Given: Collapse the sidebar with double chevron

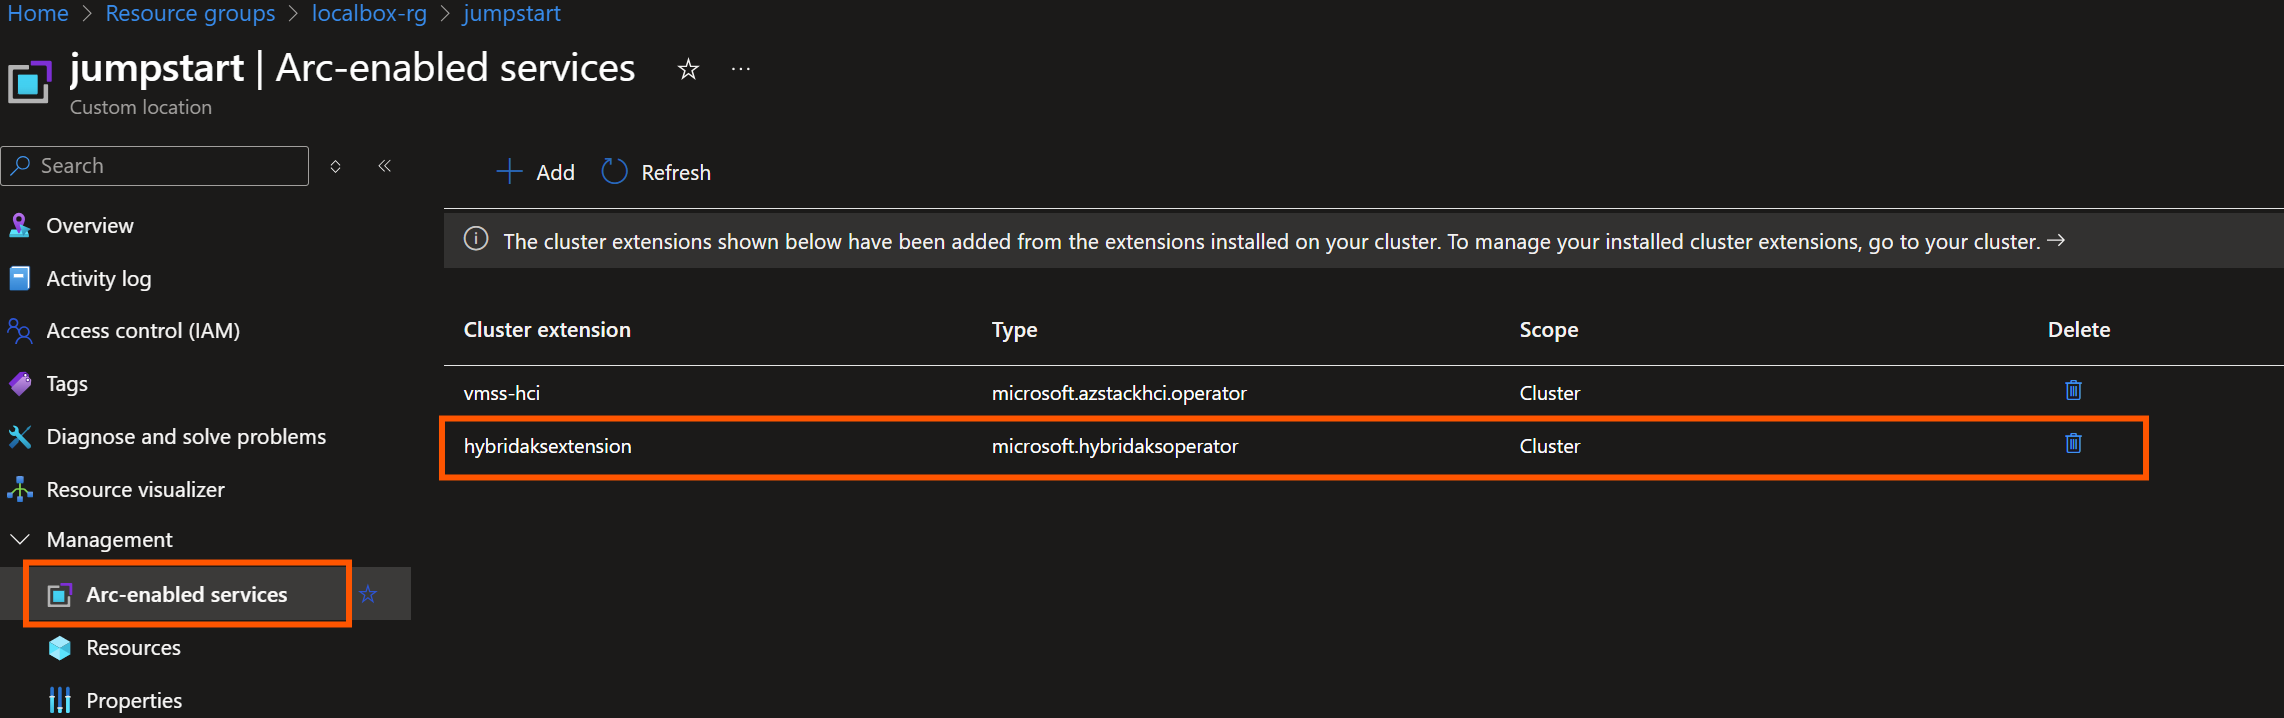Looking at the screenshot, I should coord(384,166).
